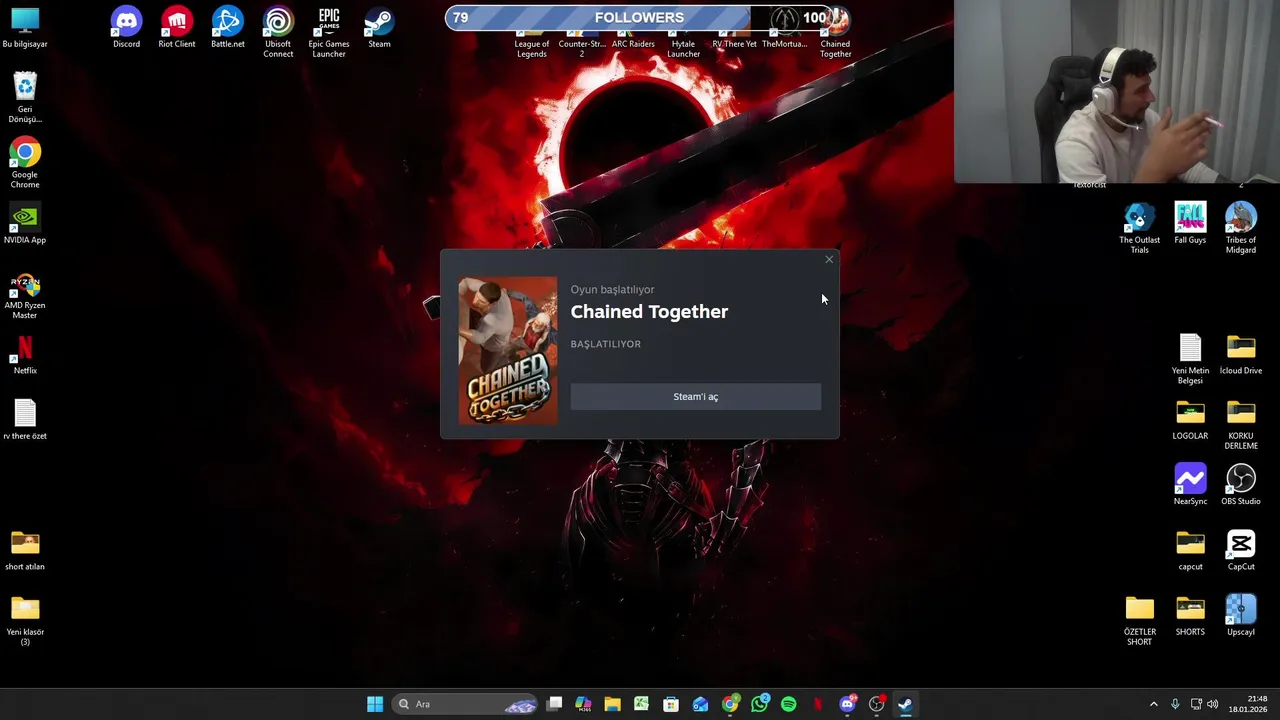The image size is (1280, 720).
Task: Select the "short atılan" folder
Action: pos(25,551)
